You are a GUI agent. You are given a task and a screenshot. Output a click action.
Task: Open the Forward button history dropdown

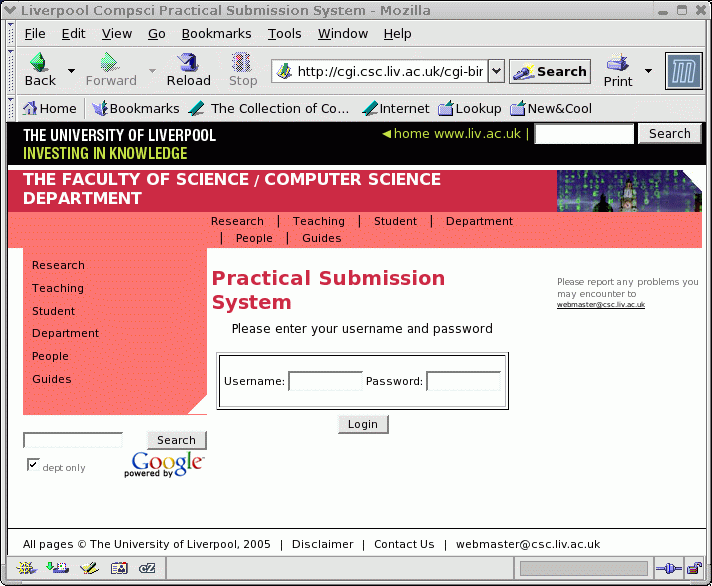[x=153, y=71]
